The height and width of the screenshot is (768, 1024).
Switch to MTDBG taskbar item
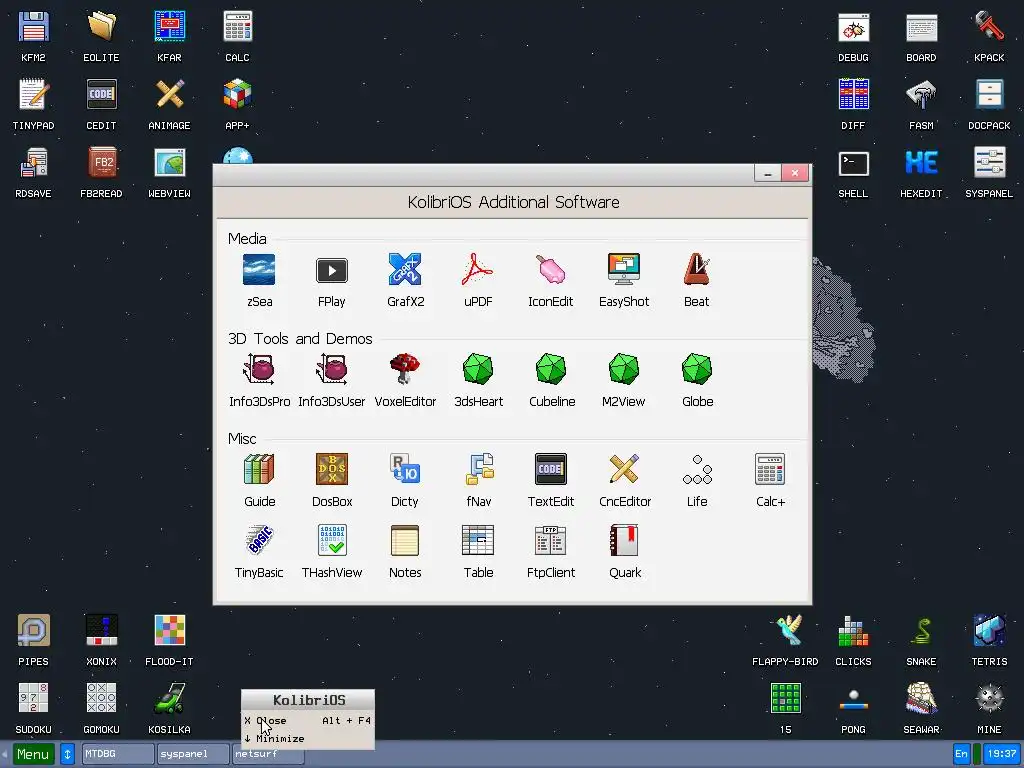click(118, 754)
